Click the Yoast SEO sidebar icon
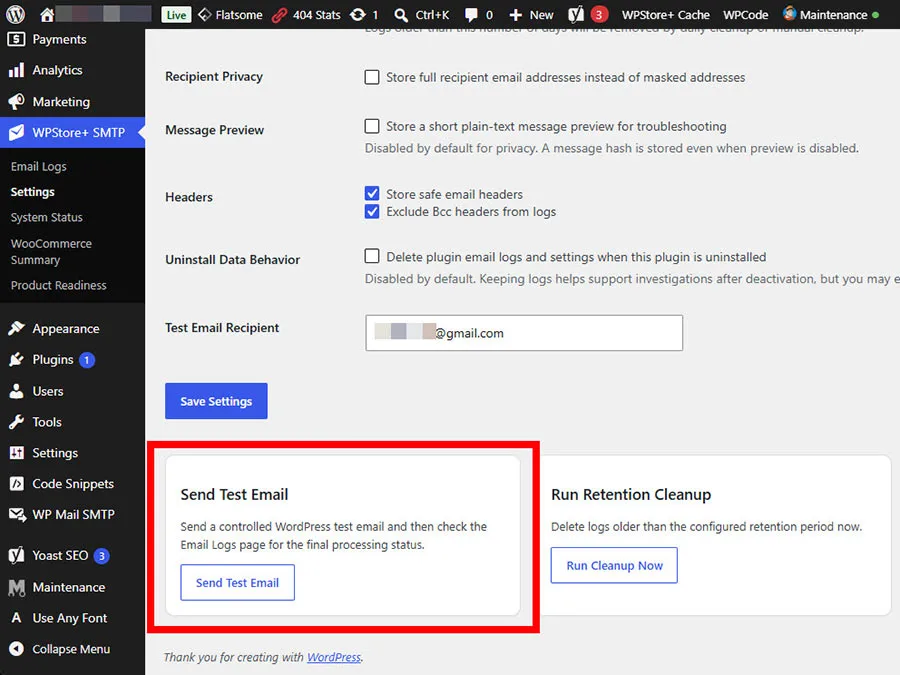Screen dimensions: 900x675 [x=17, y=555]
